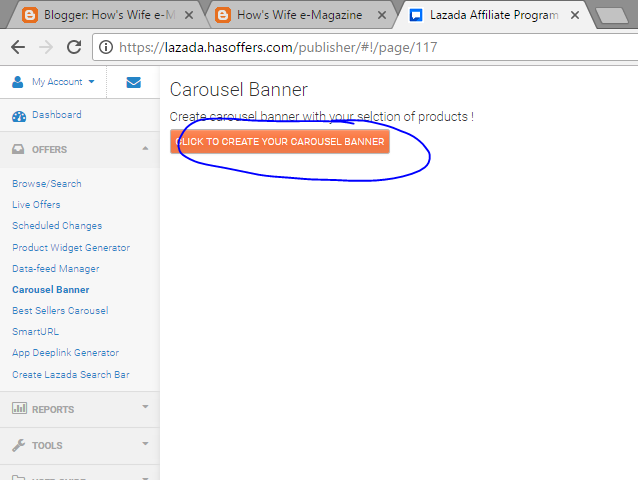The height and width of the screenshot is (480, 638).
Task: Open the Dashboard link
Action: [57, 115]
